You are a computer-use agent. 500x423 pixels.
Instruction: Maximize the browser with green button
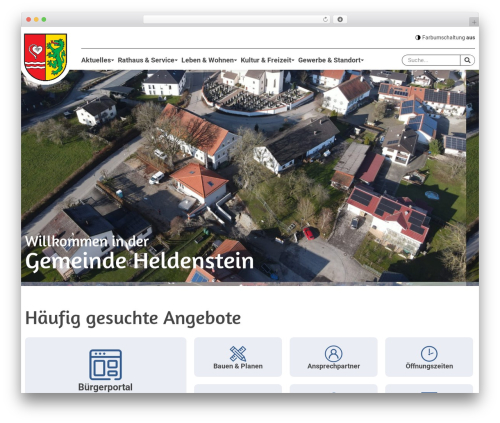point(44,20)
